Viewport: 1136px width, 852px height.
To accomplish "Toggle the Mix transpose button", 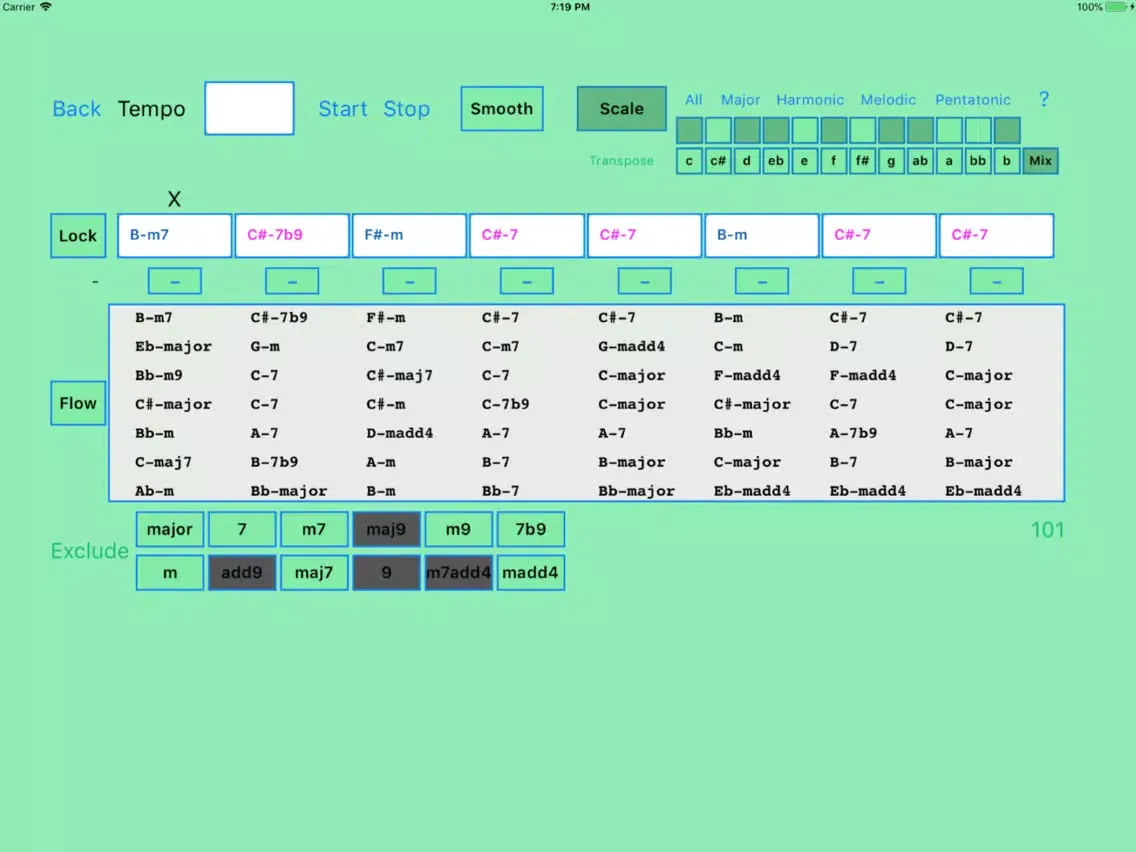I will click(x=1040, y=161).
